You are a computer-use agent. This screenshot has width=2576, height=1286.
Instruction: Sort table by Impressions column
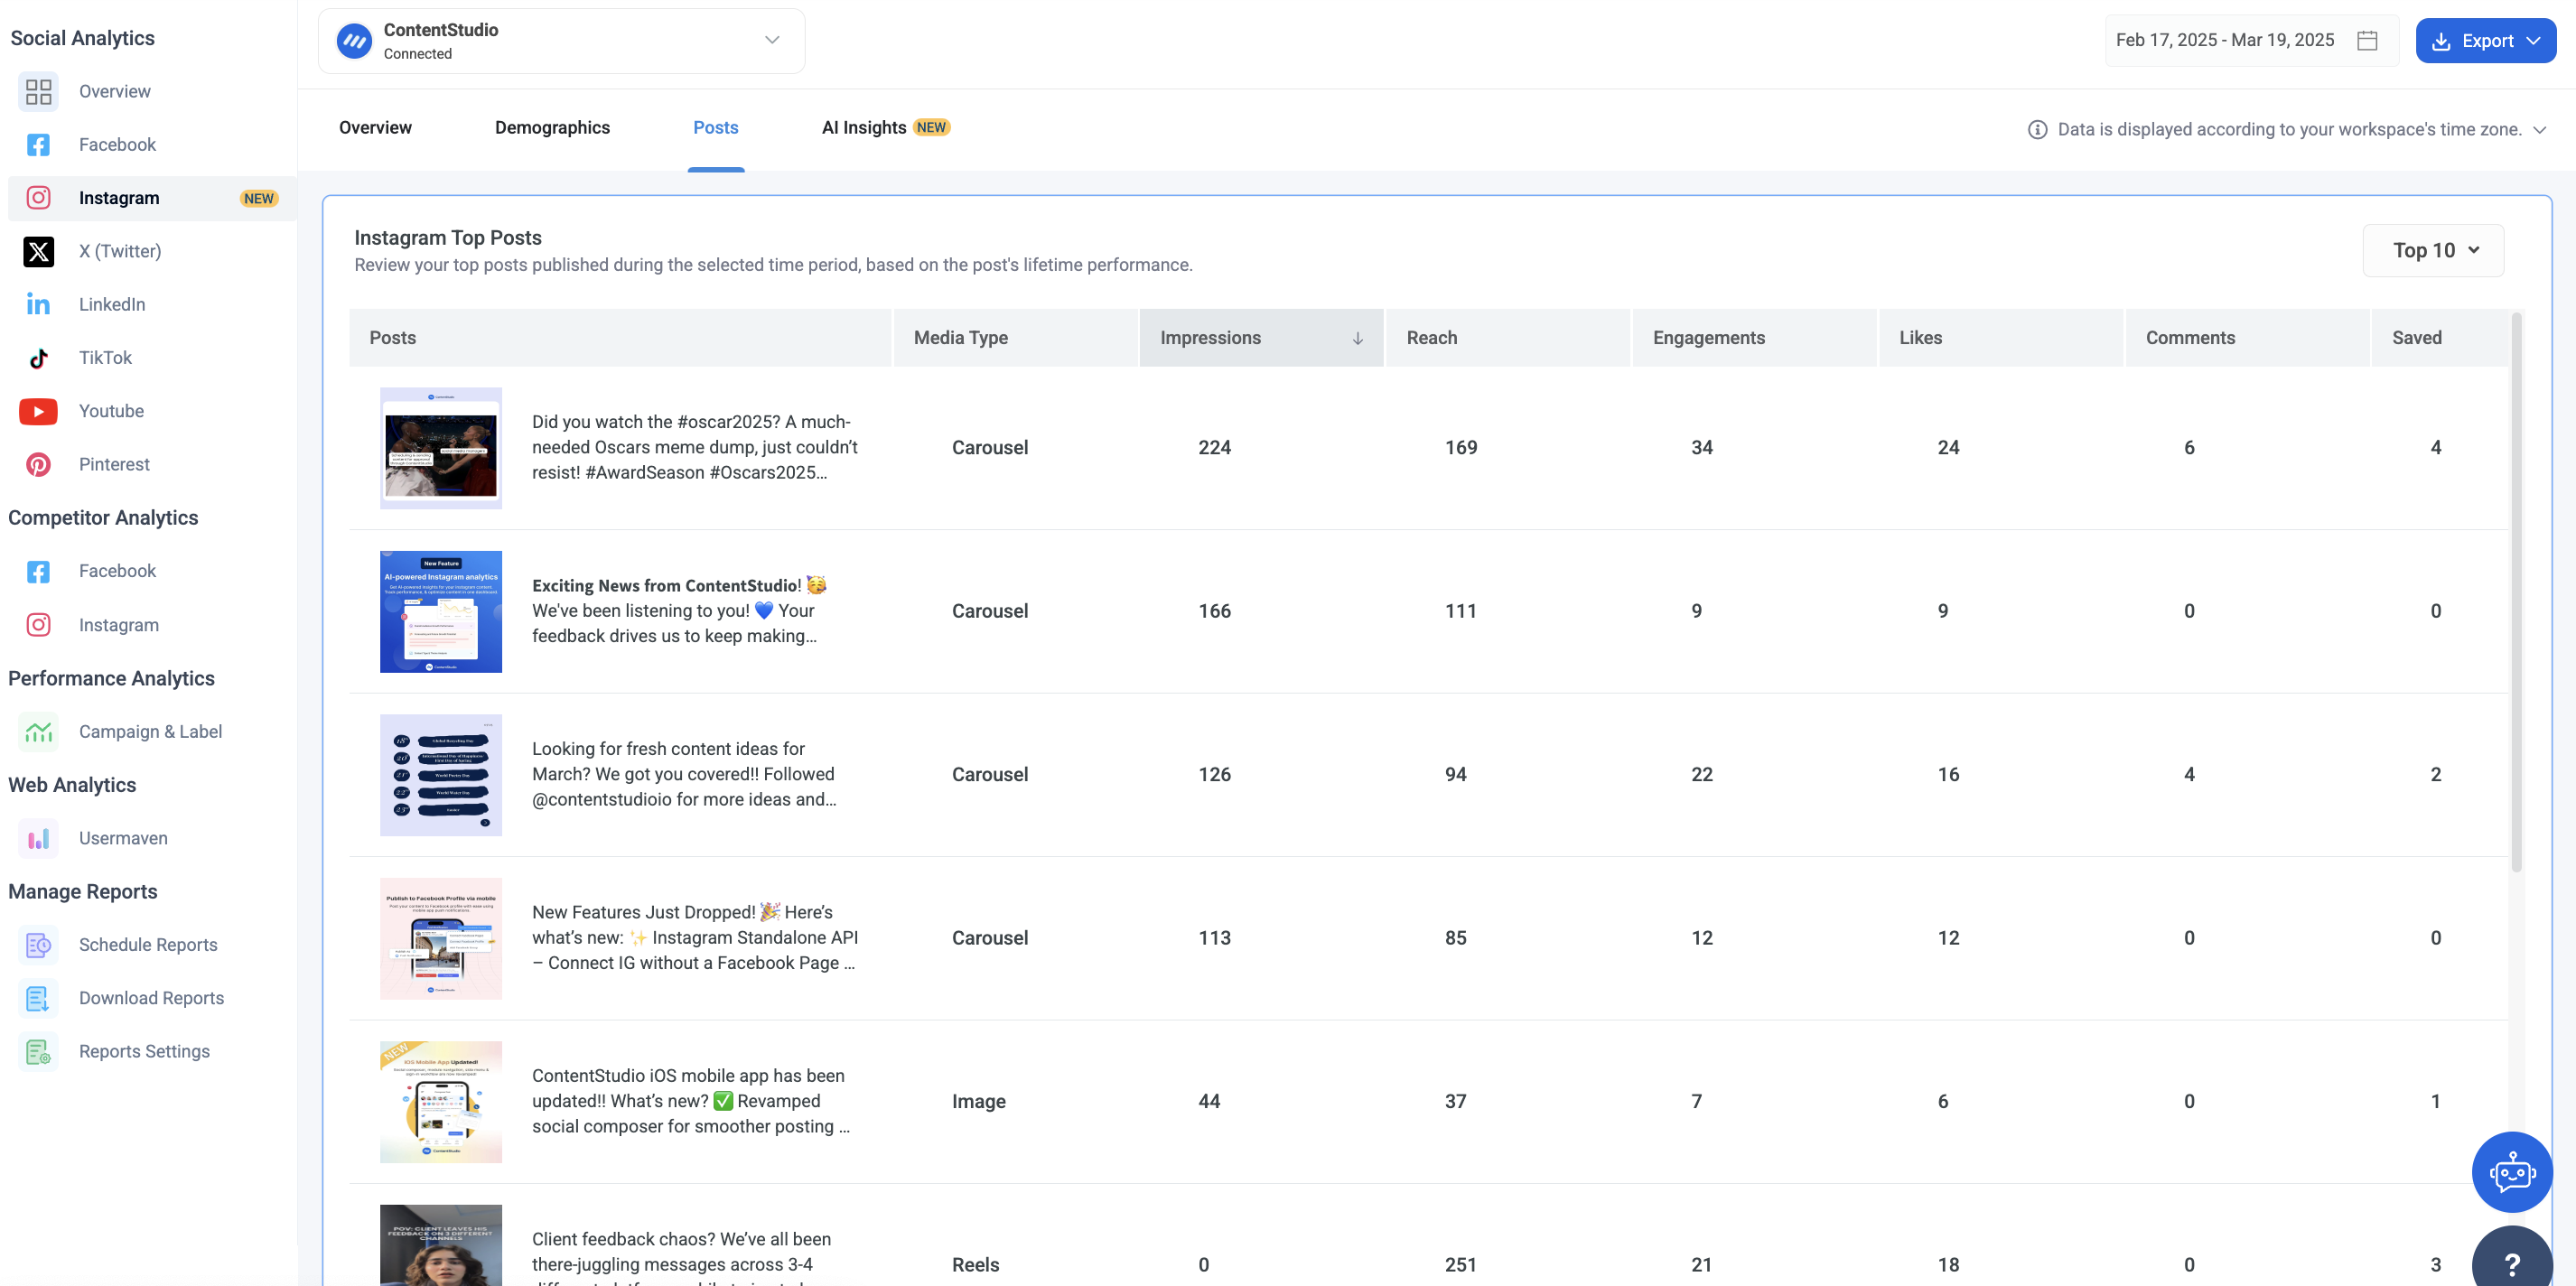(1261, 338)
